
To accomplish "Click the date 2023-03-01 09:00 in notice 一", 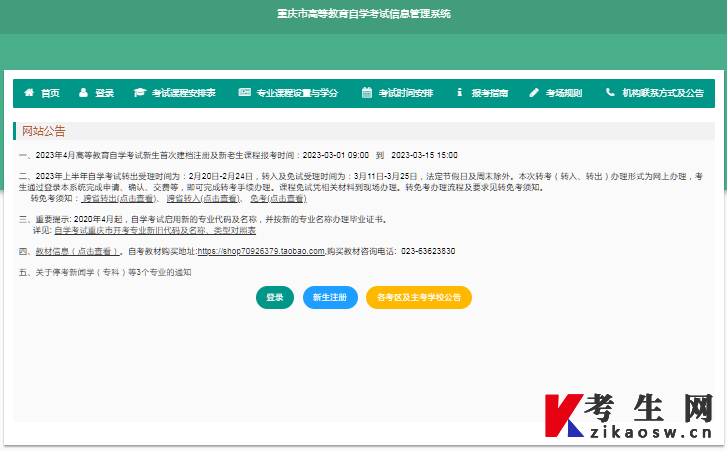I will click(x=336, y=155).
